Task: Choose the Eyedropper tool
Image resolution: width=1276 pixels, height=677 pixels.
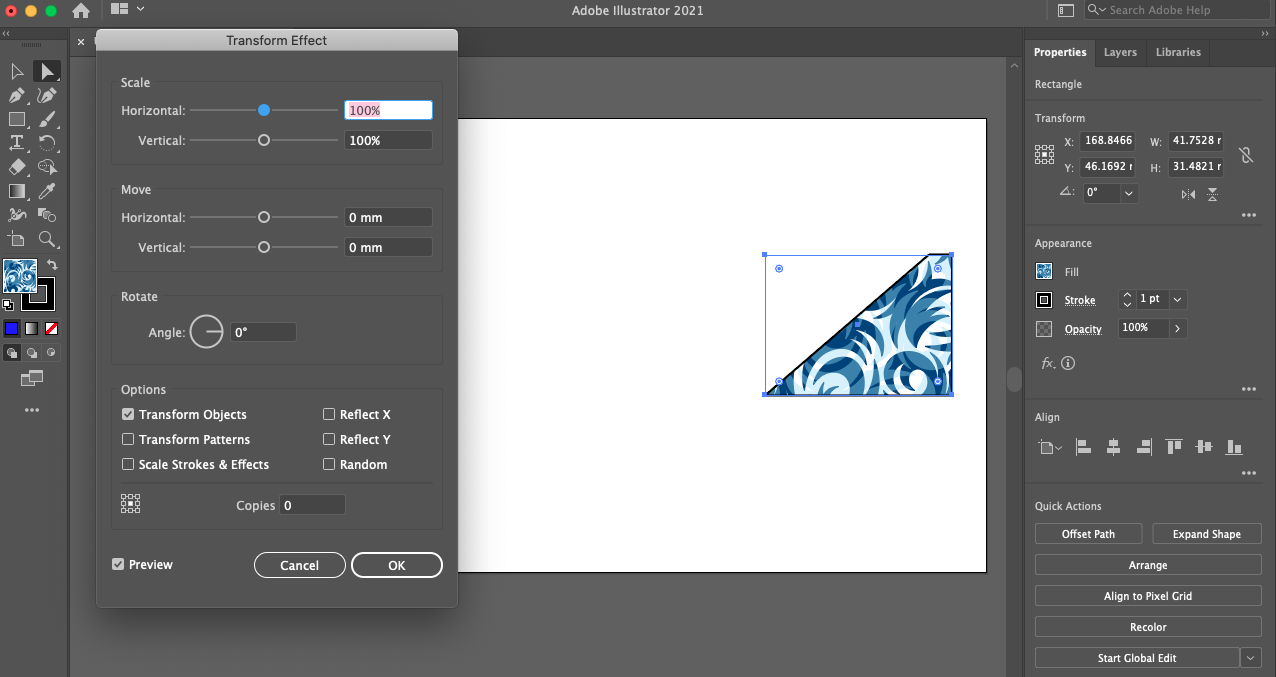Action: (47, 191)
